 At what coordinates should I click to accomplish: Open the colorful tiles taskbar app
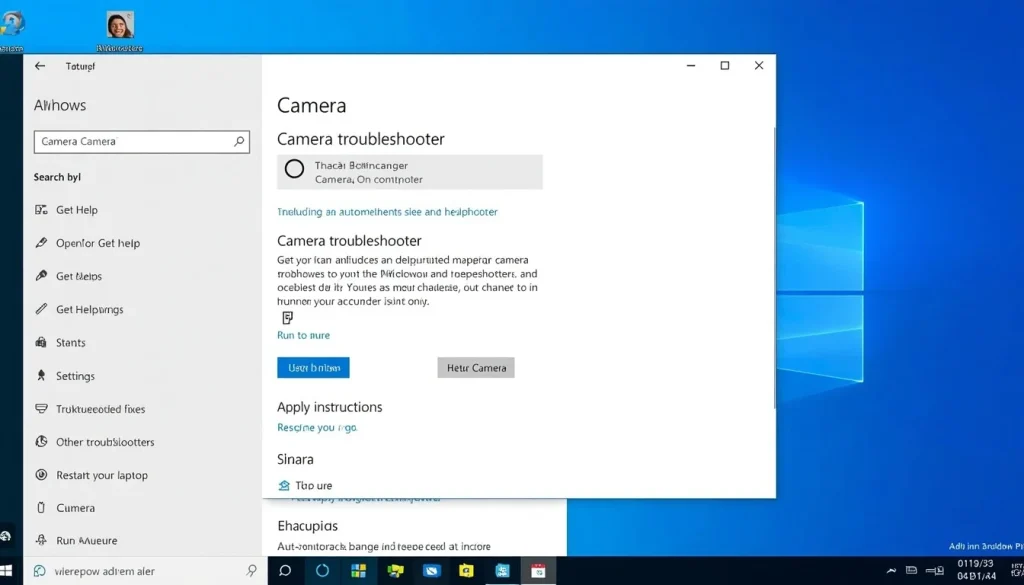(359, 571)
